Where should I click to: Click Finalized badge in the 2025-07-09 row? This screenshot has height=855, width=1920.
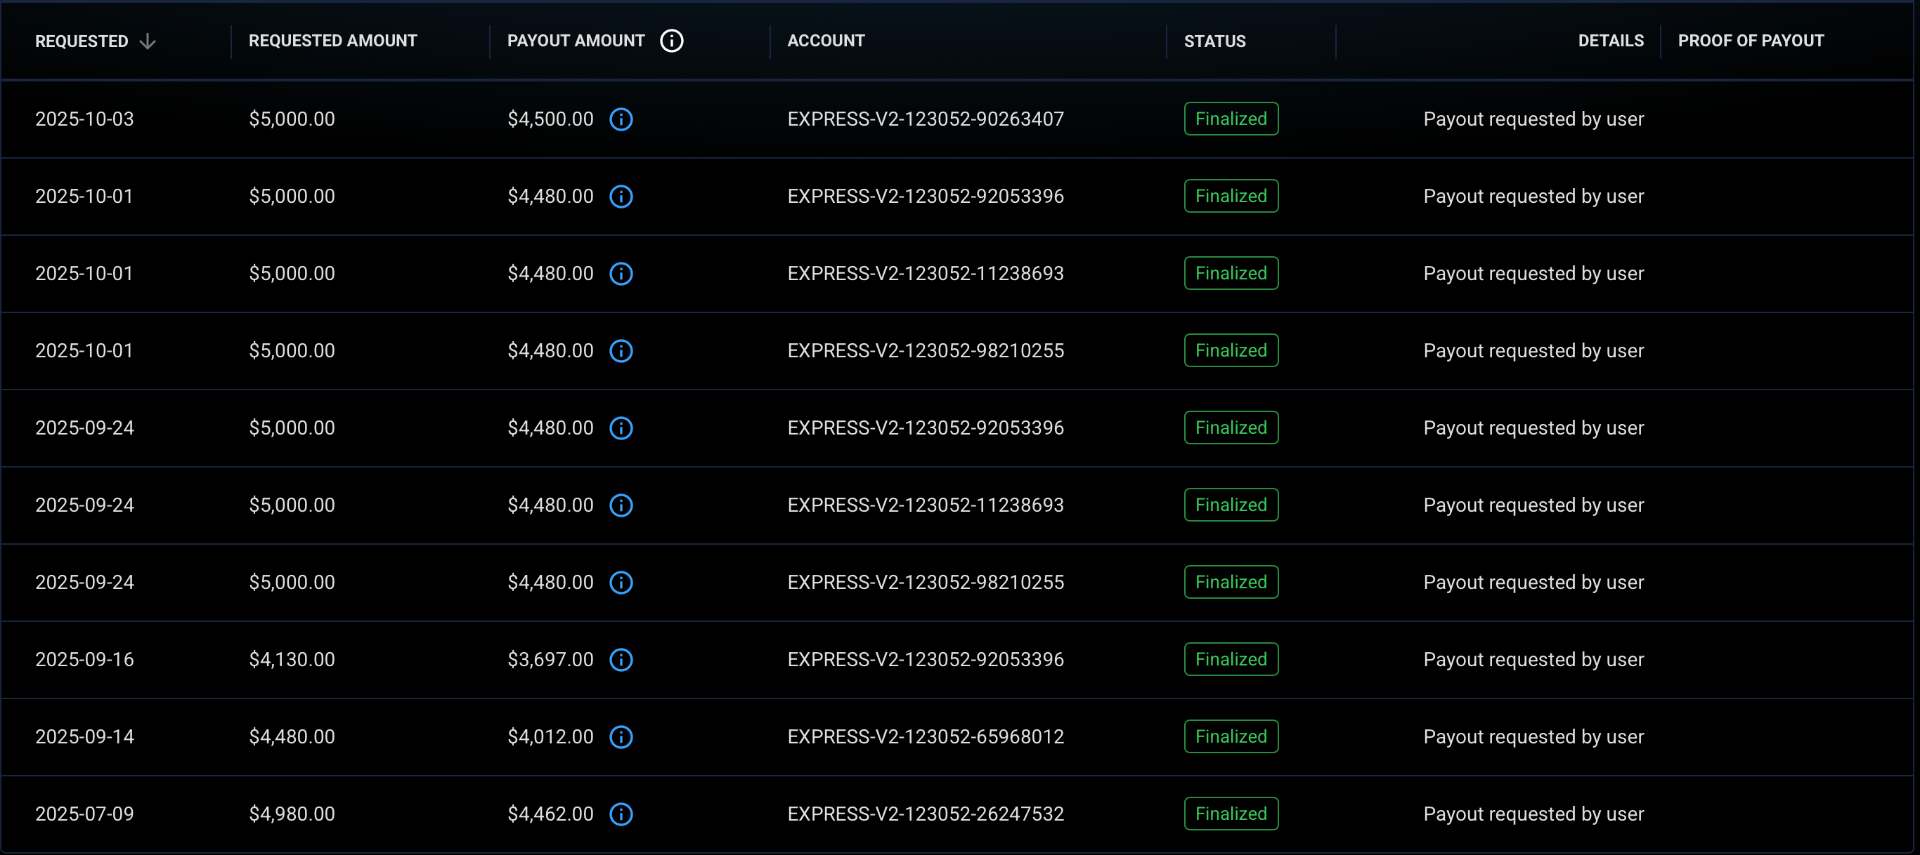click(1231, 814)
